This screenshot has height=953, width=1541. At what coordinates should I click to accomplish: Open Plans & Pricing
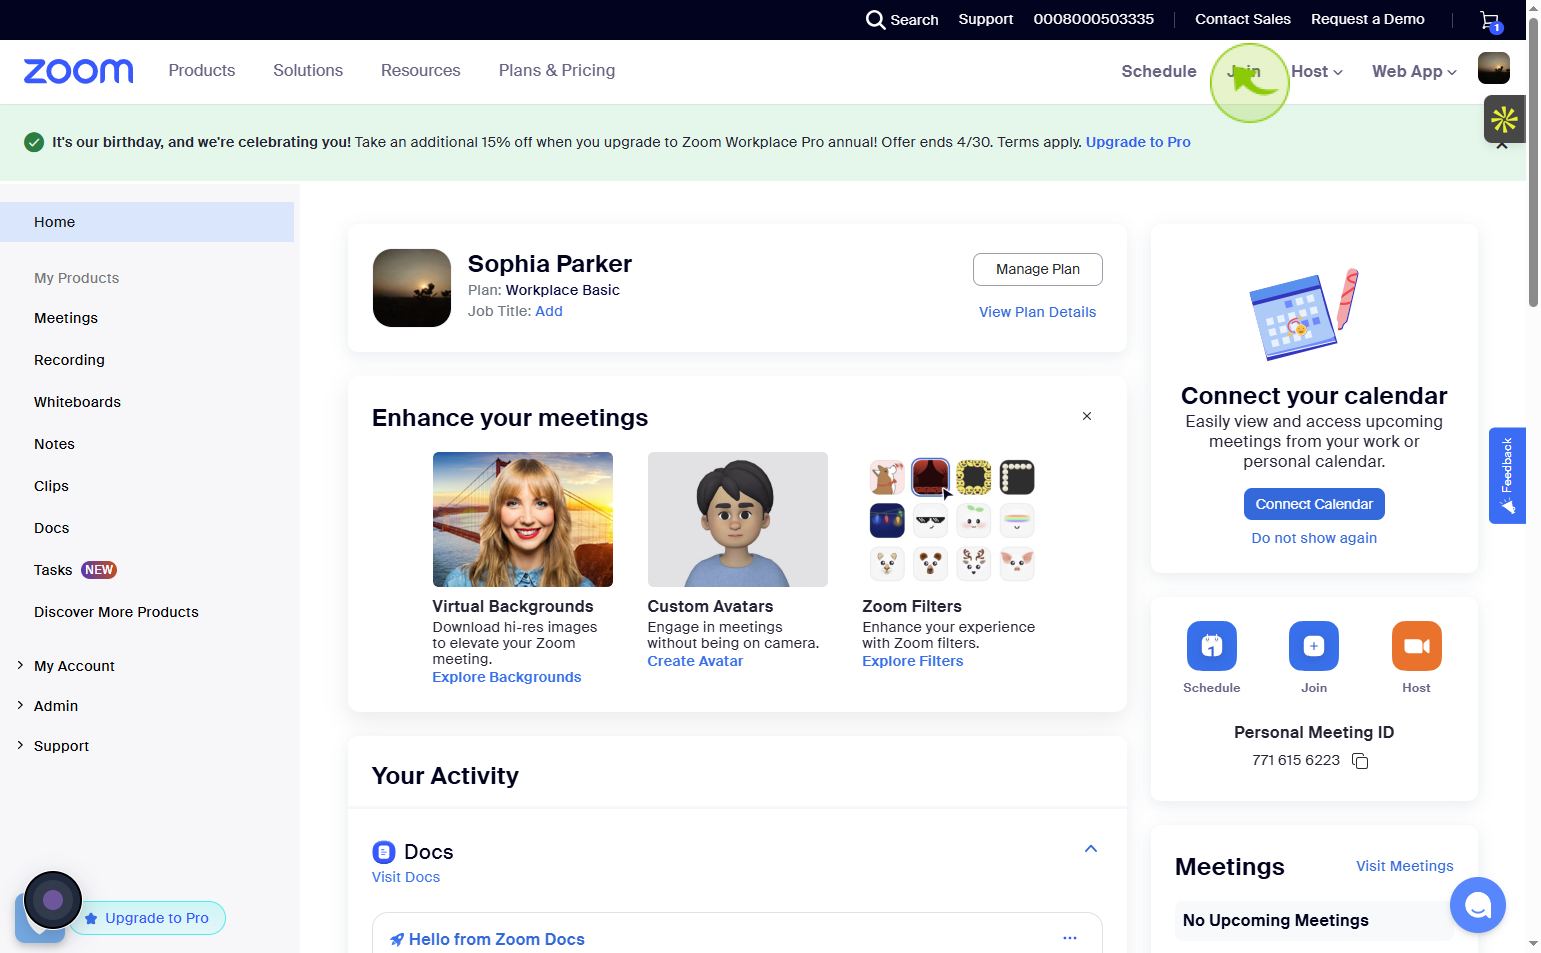(x=557, y=70)
